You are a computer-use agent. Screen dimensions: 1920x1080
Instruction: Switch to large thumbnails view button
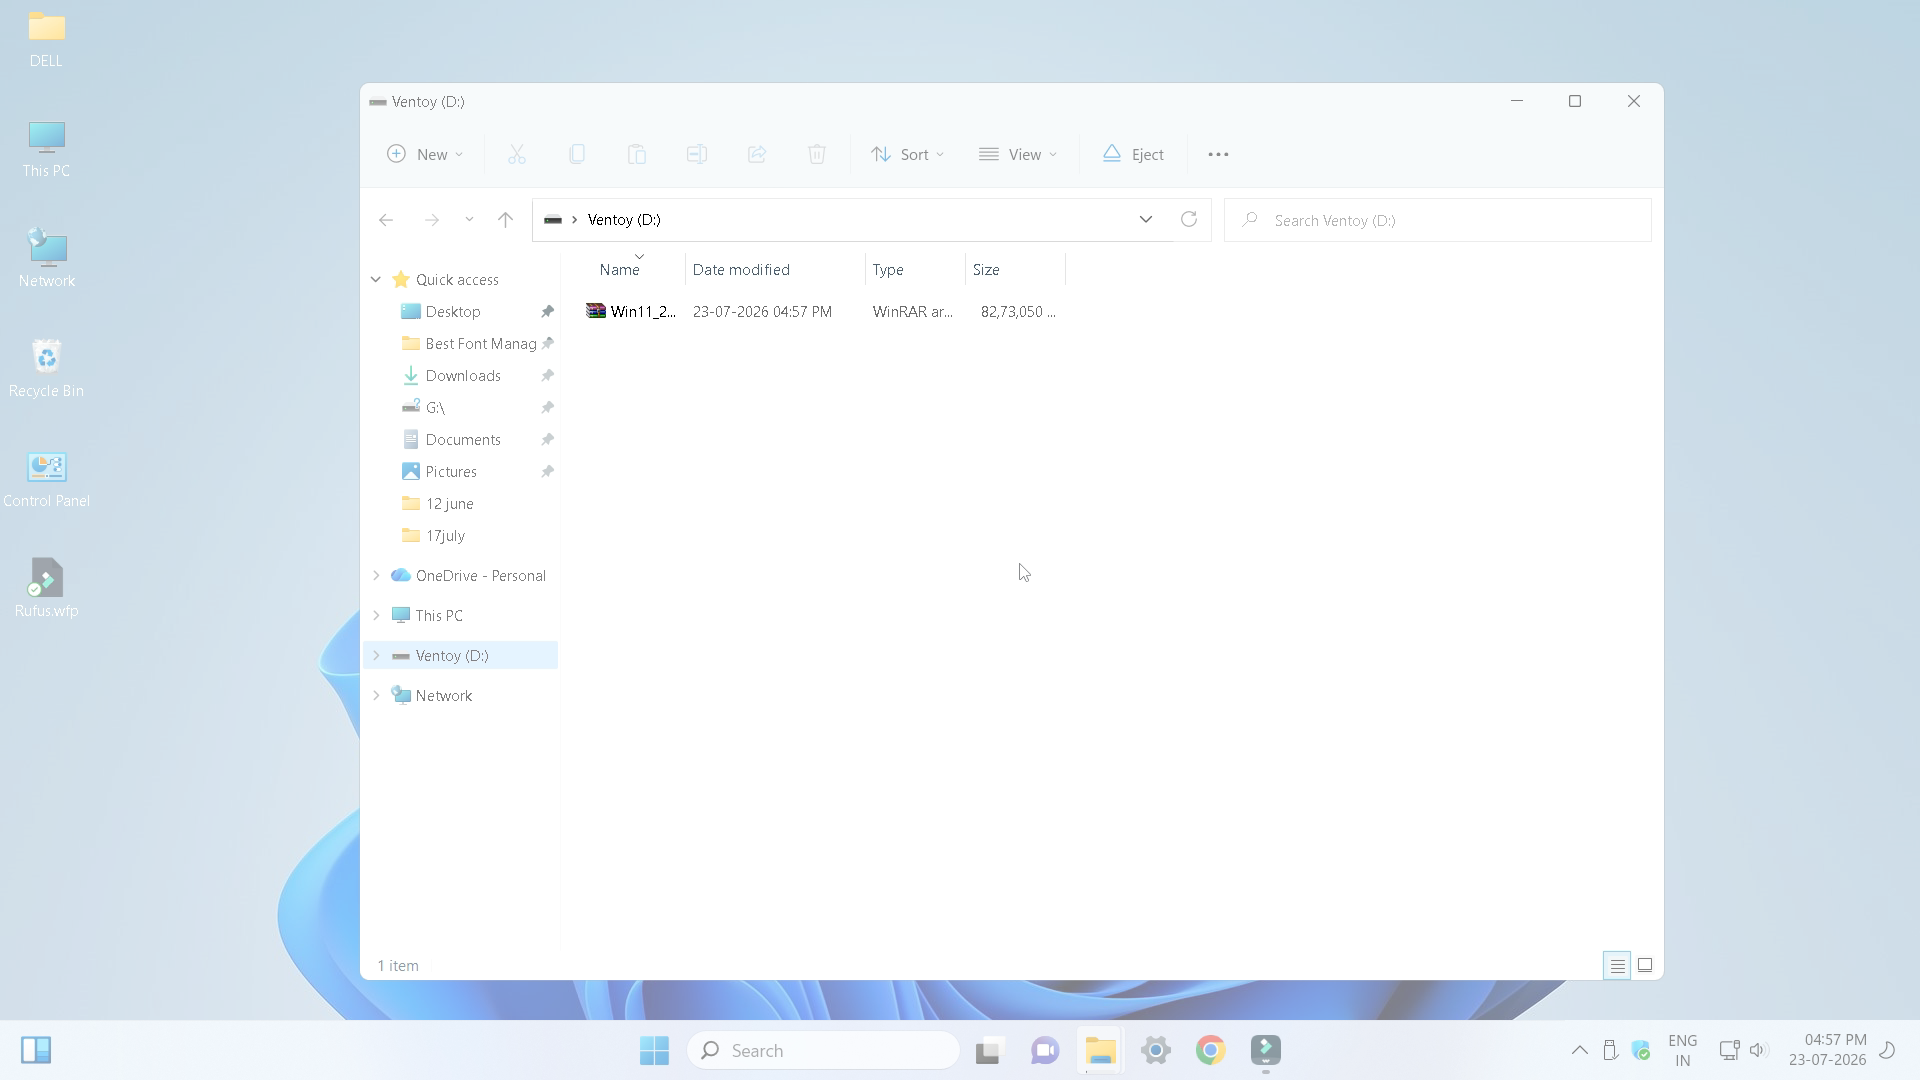1645,966
